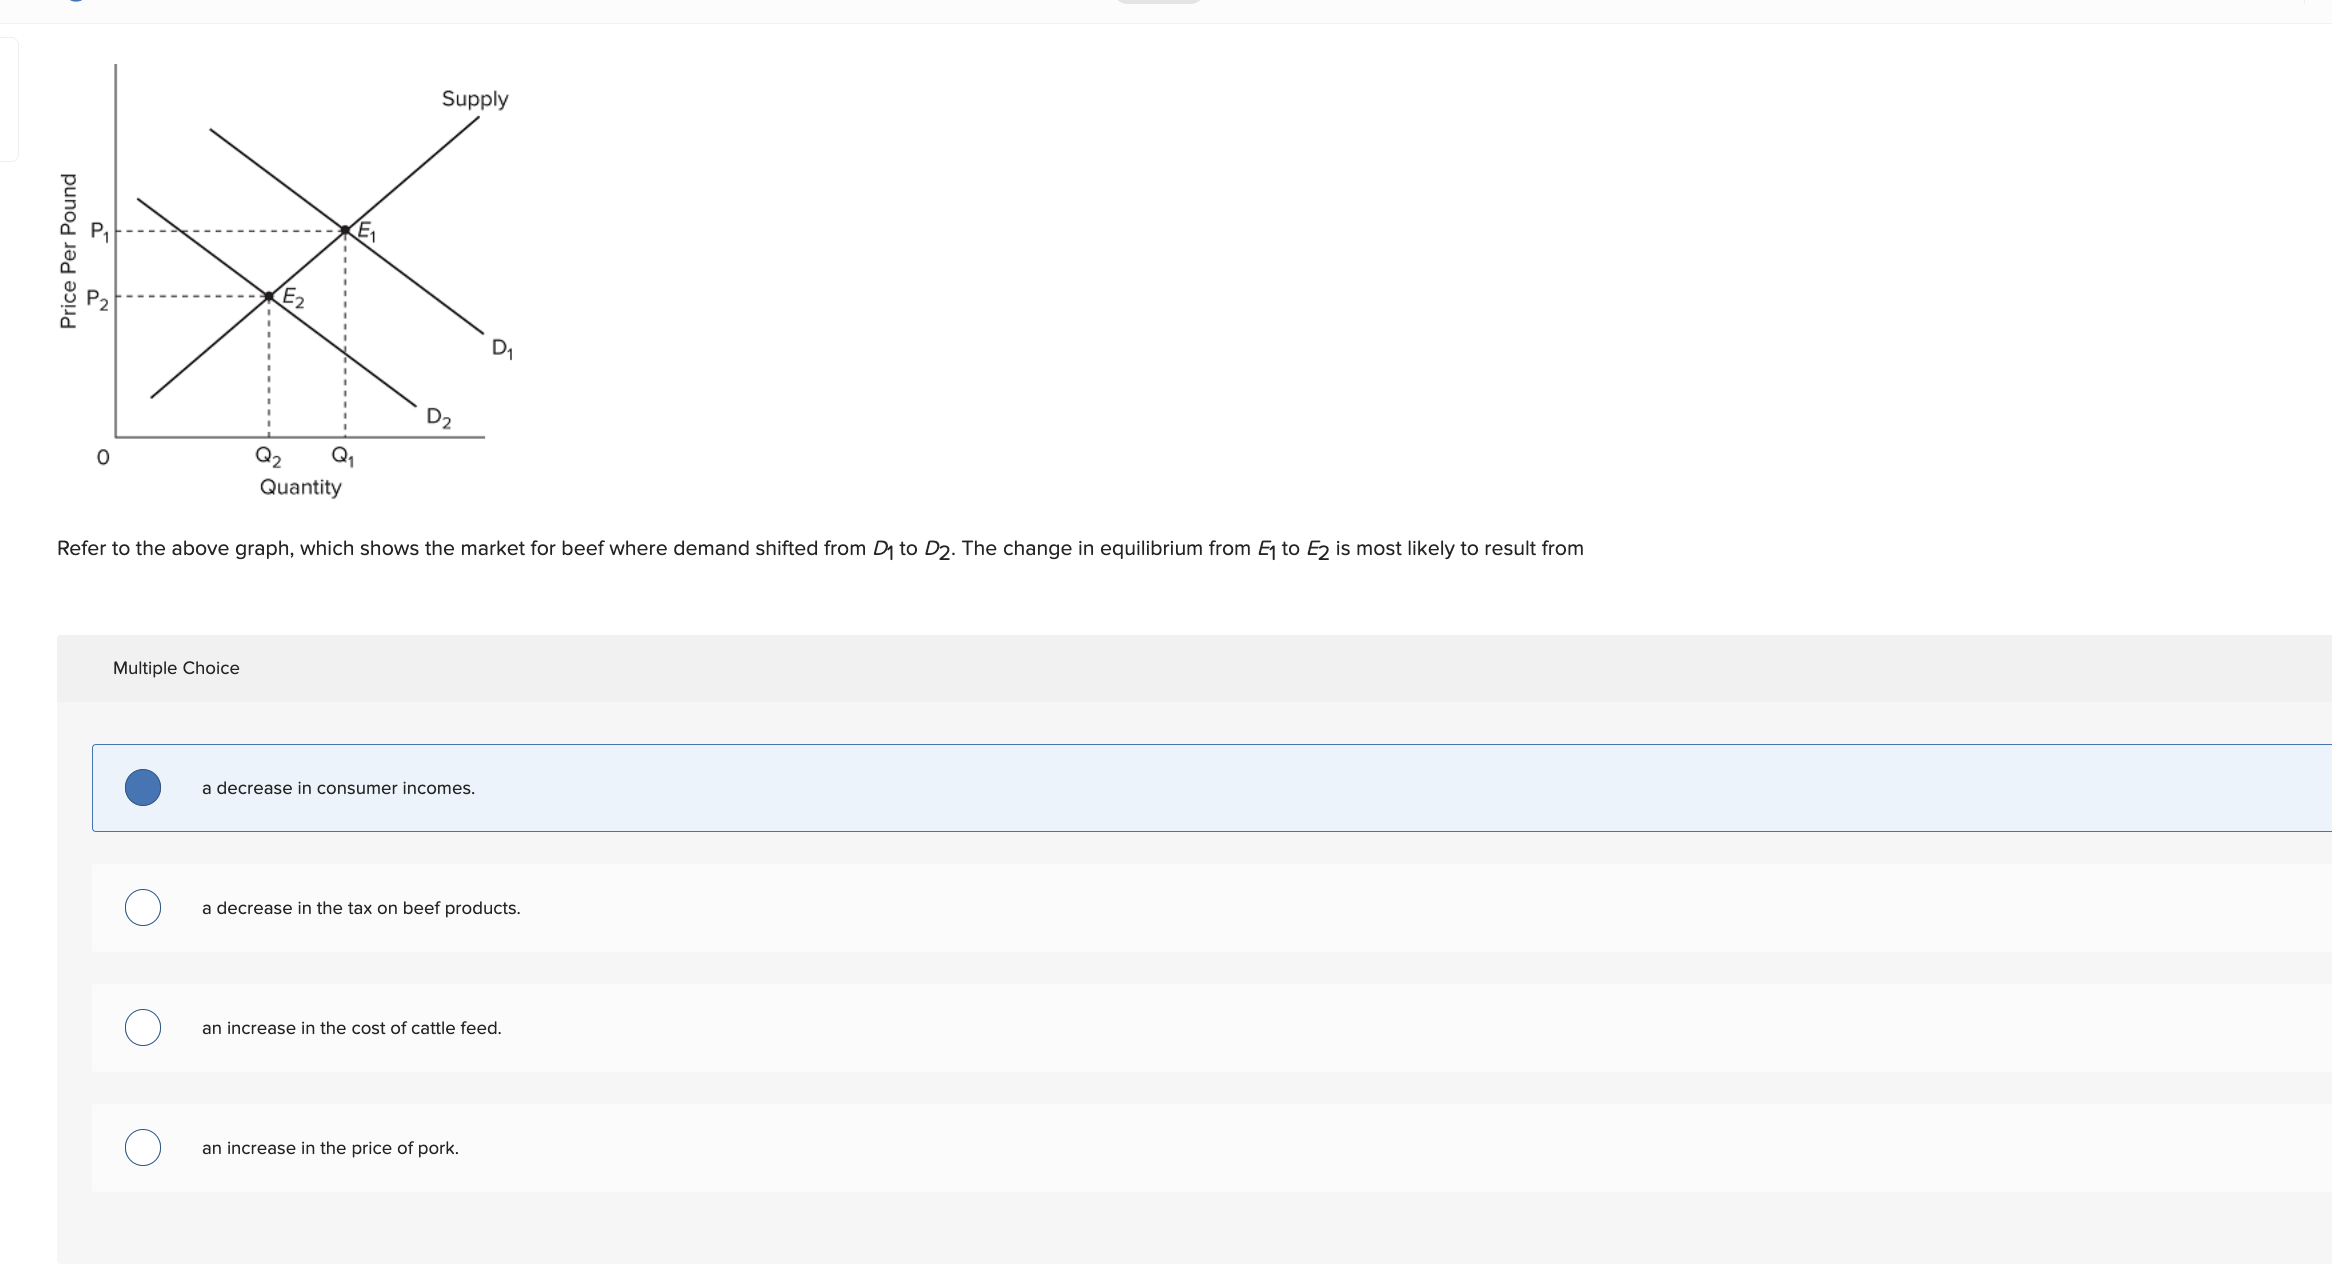Click answer text 'an increase in the cost of cattle feed.'
Screen dimensions: 2332x1264
(x=352, y=1028)
